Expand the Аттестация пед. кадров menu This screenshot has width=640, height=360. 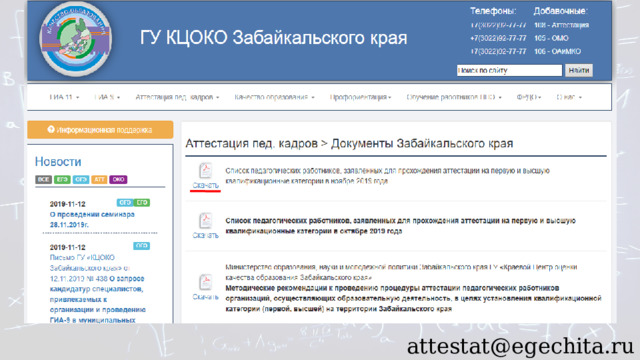[x=177, y=97]
